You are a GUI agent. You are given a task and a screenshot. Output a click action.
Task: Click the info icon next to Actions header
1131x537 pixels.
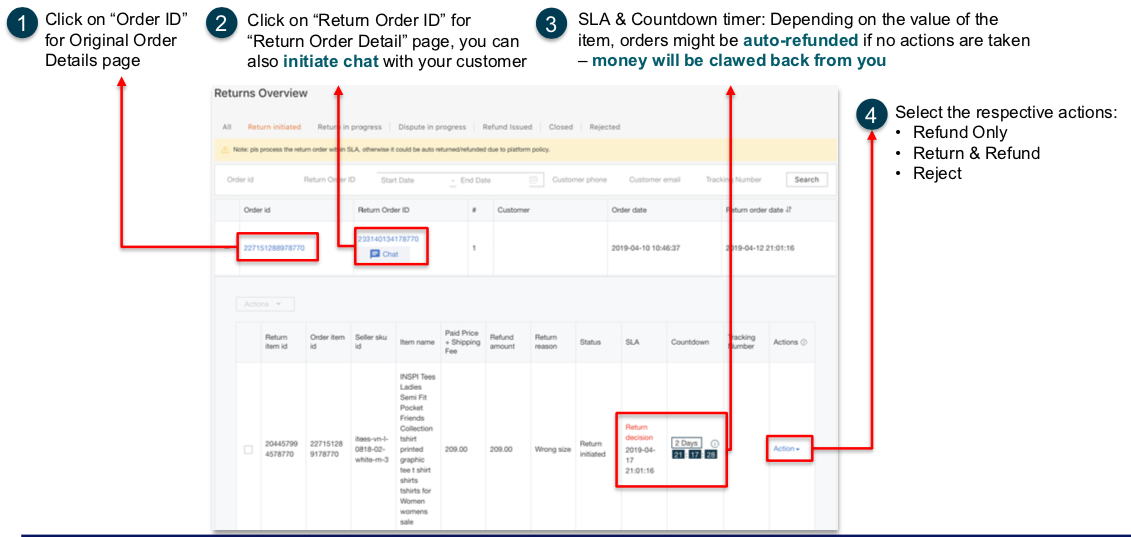point(804,342)
